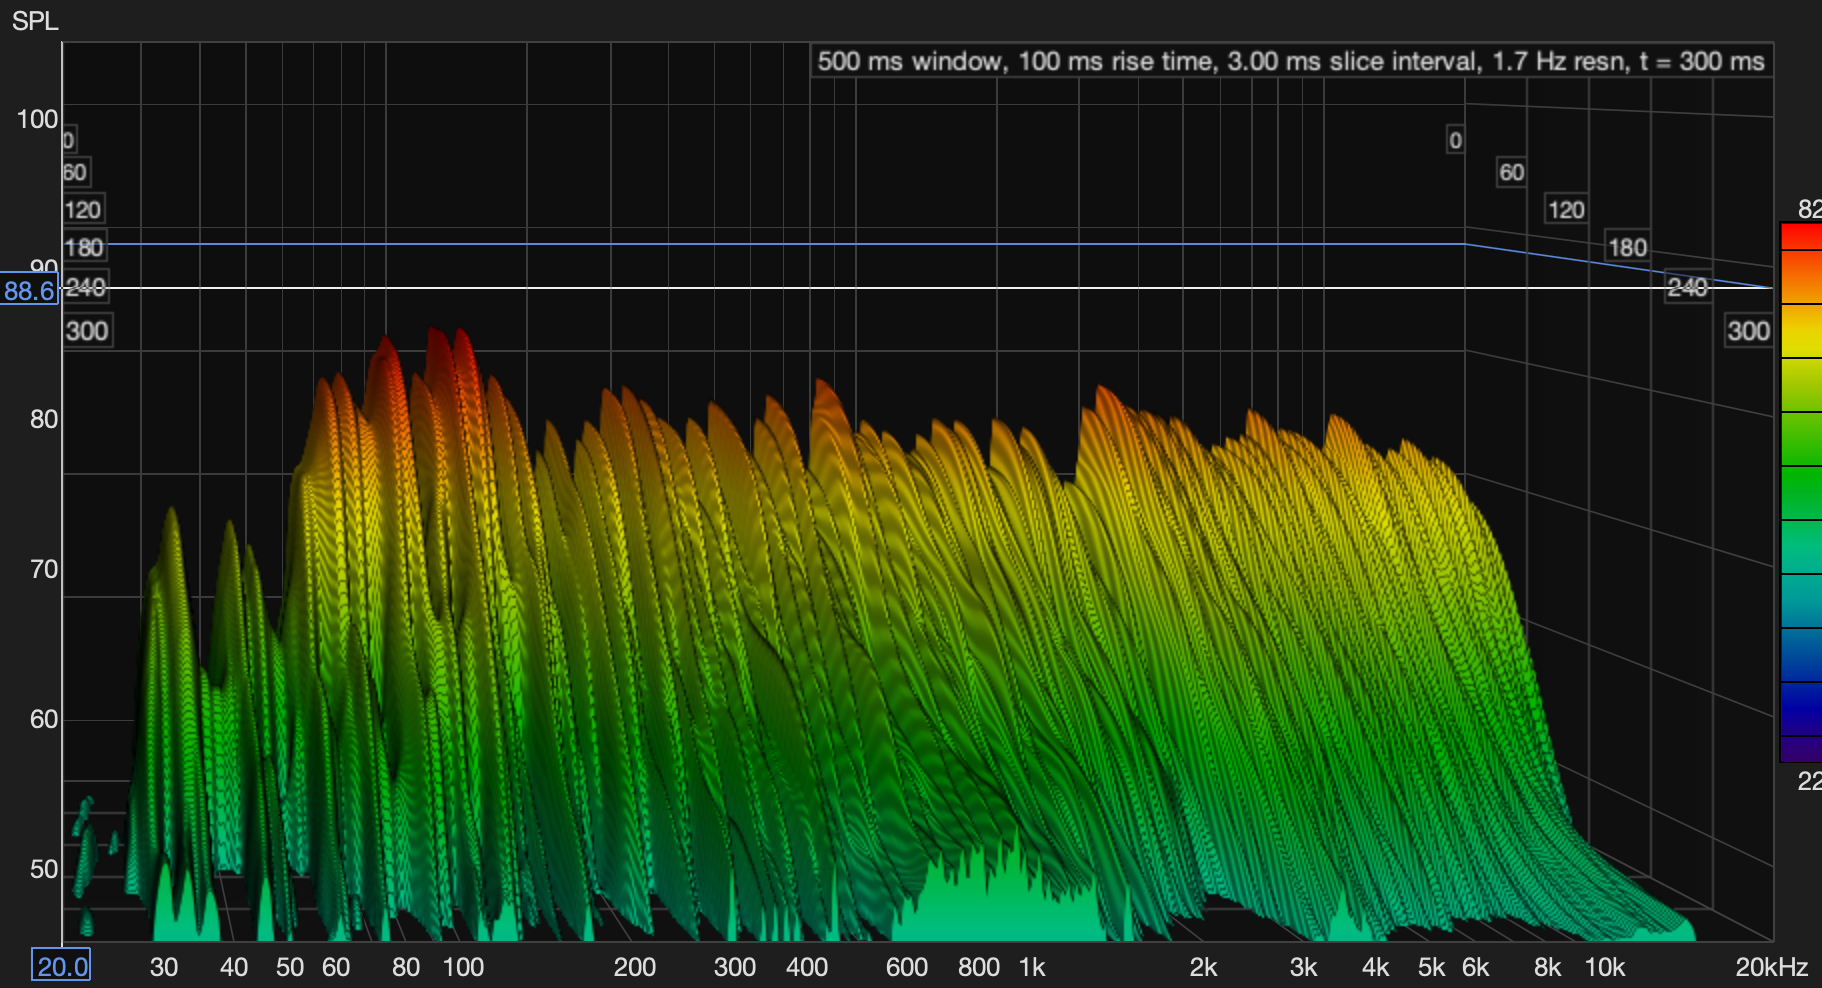Select the 300 ms label on left time axis

pyautogui.click(x=87, y=331)
